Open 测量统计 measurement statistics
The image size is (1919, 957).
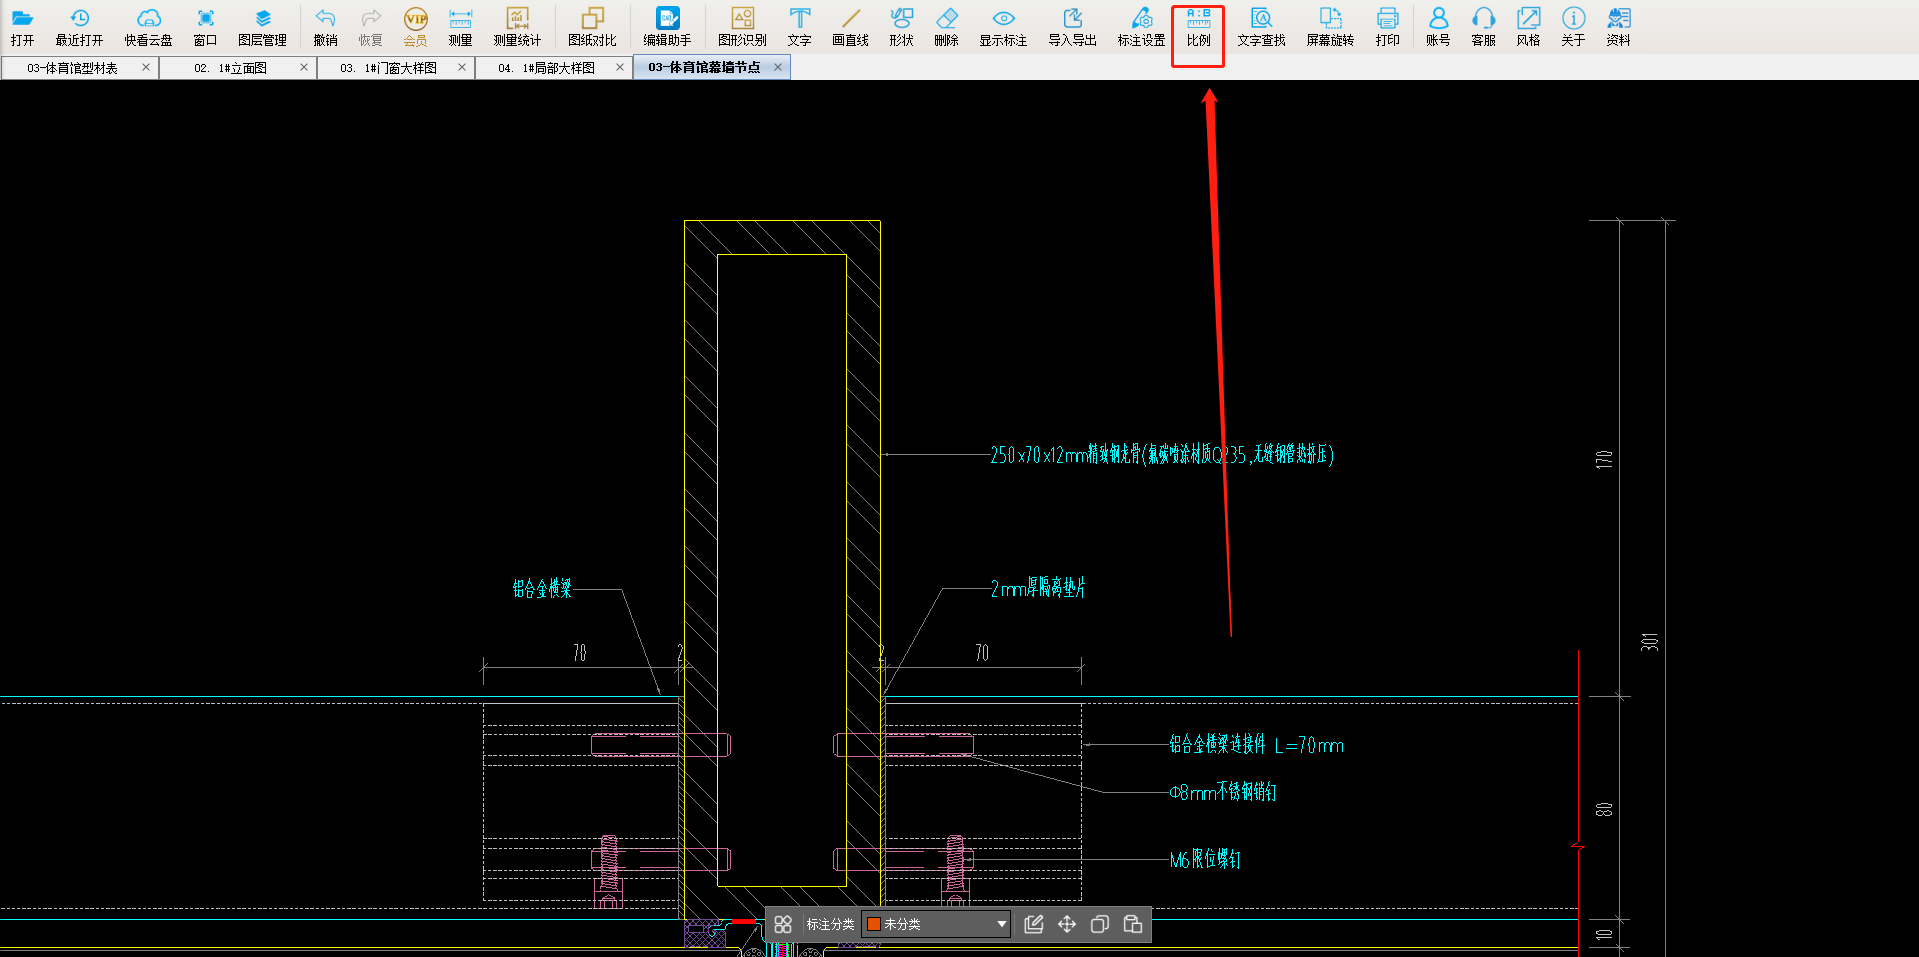pyautogui.click(x=517, y=27)
